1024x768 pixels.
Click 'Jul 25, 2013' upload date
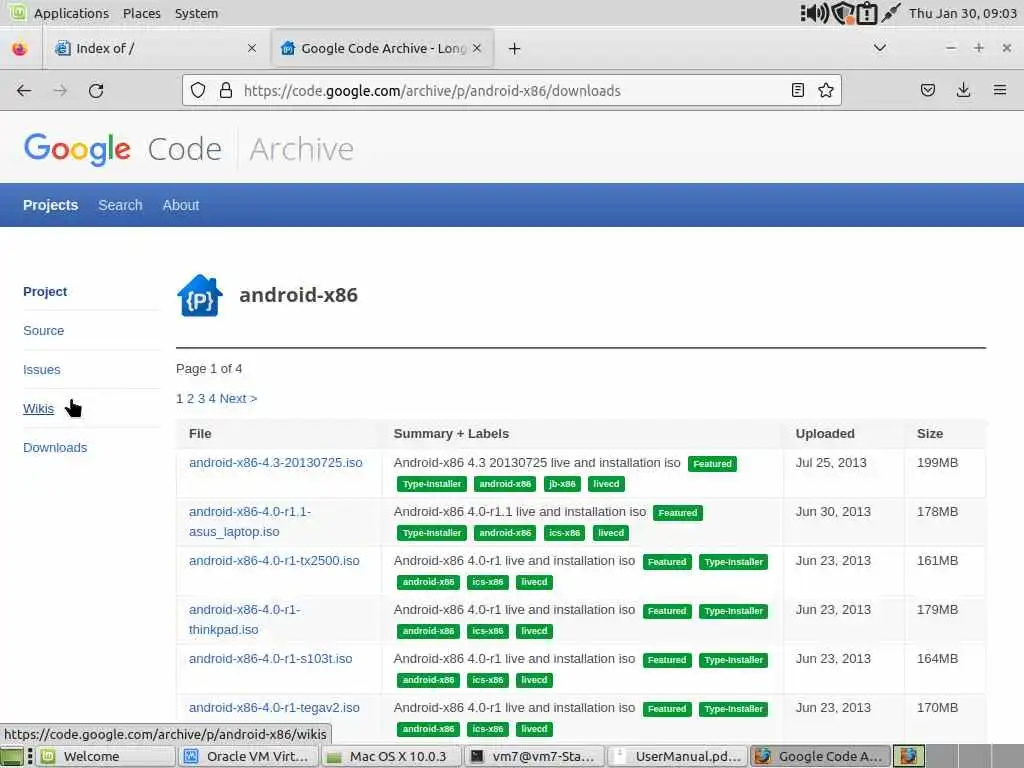(831, 462)
